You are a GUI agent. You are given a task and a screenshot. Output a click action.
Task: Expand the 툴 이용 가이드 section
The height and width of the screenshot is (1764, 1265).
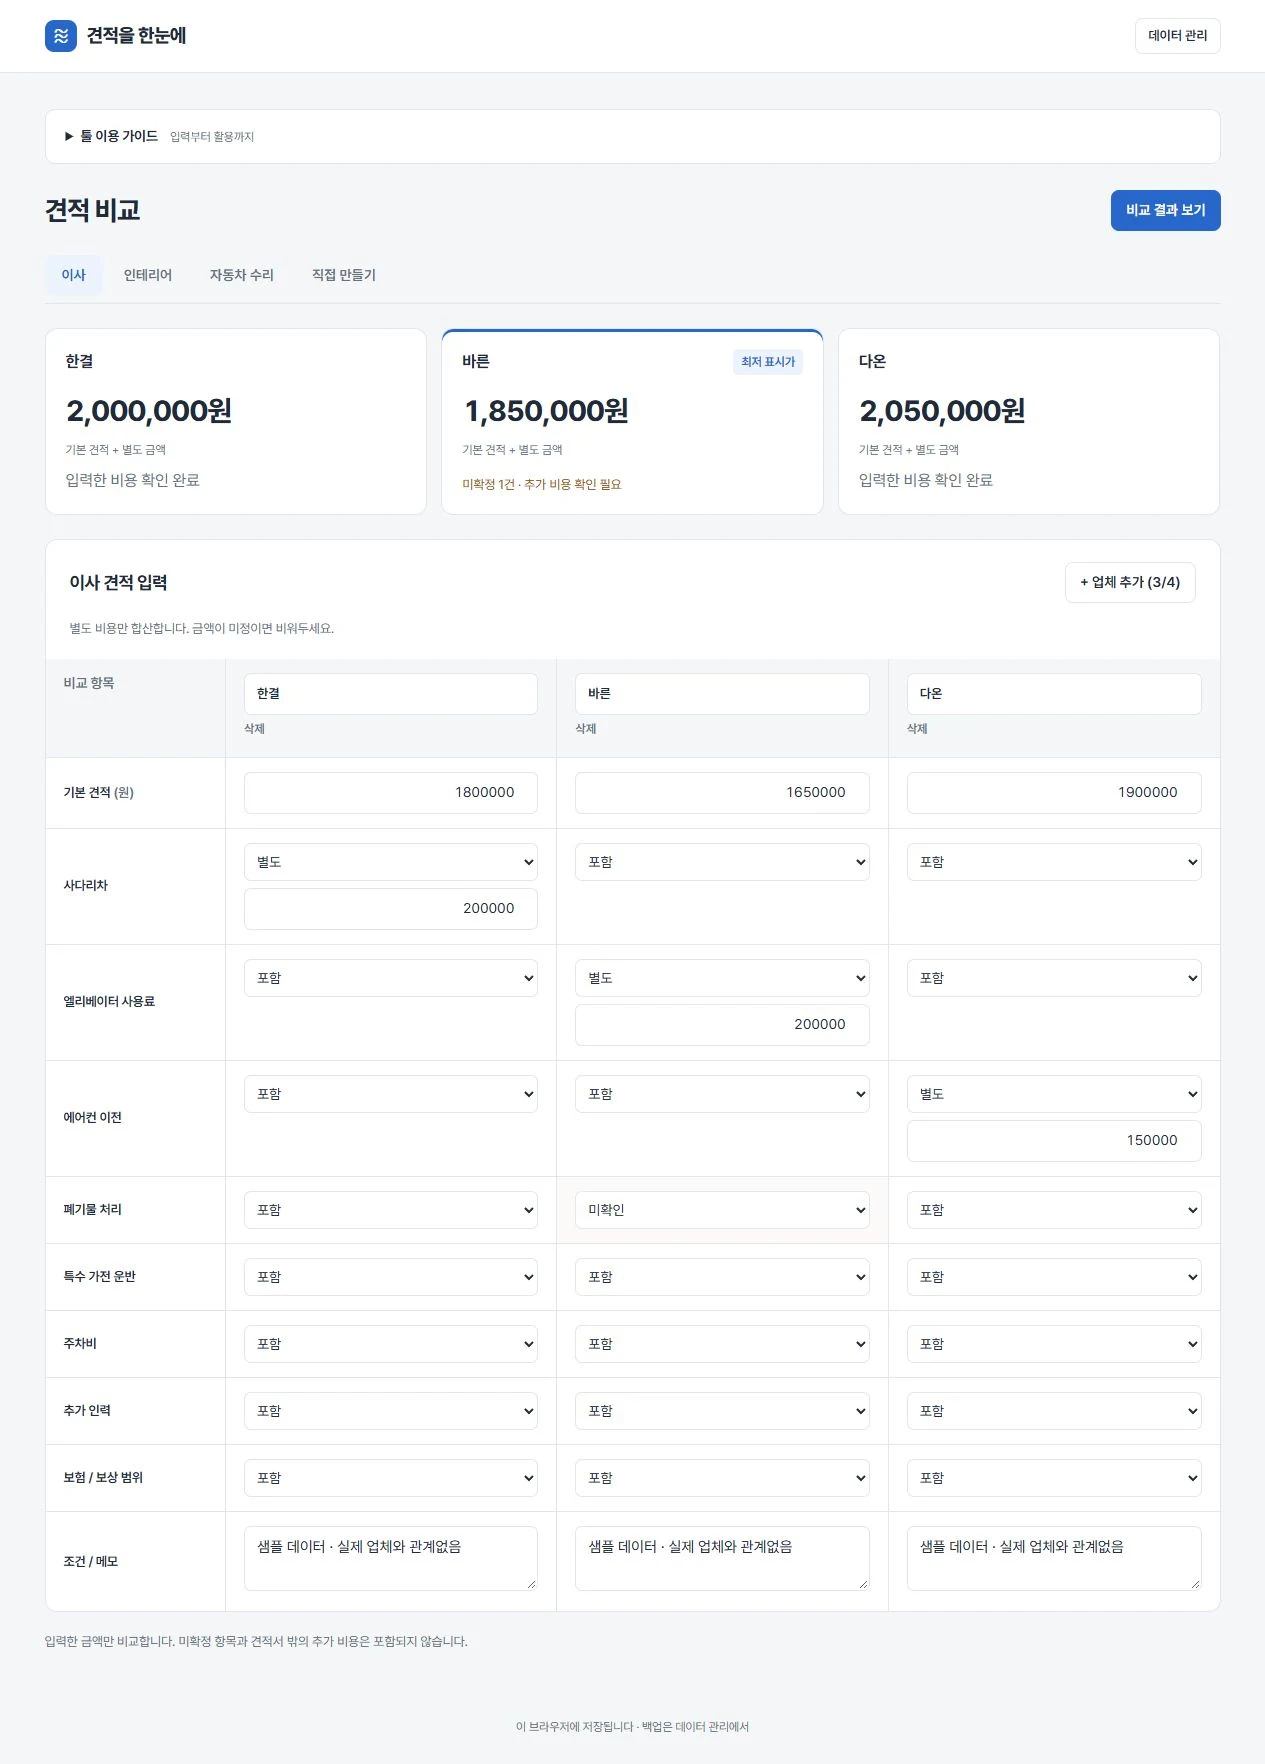632,136
